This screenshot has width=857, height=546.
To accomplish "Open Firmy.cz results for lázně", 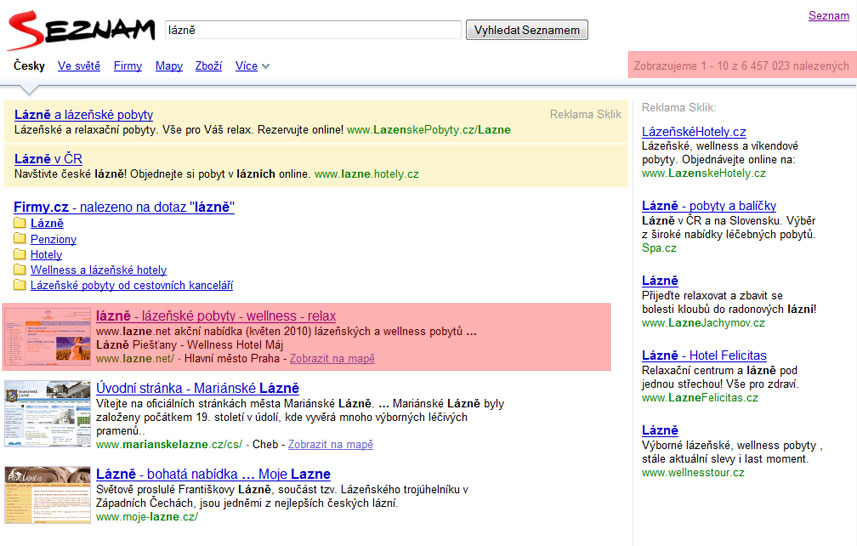I will (124, 207).
